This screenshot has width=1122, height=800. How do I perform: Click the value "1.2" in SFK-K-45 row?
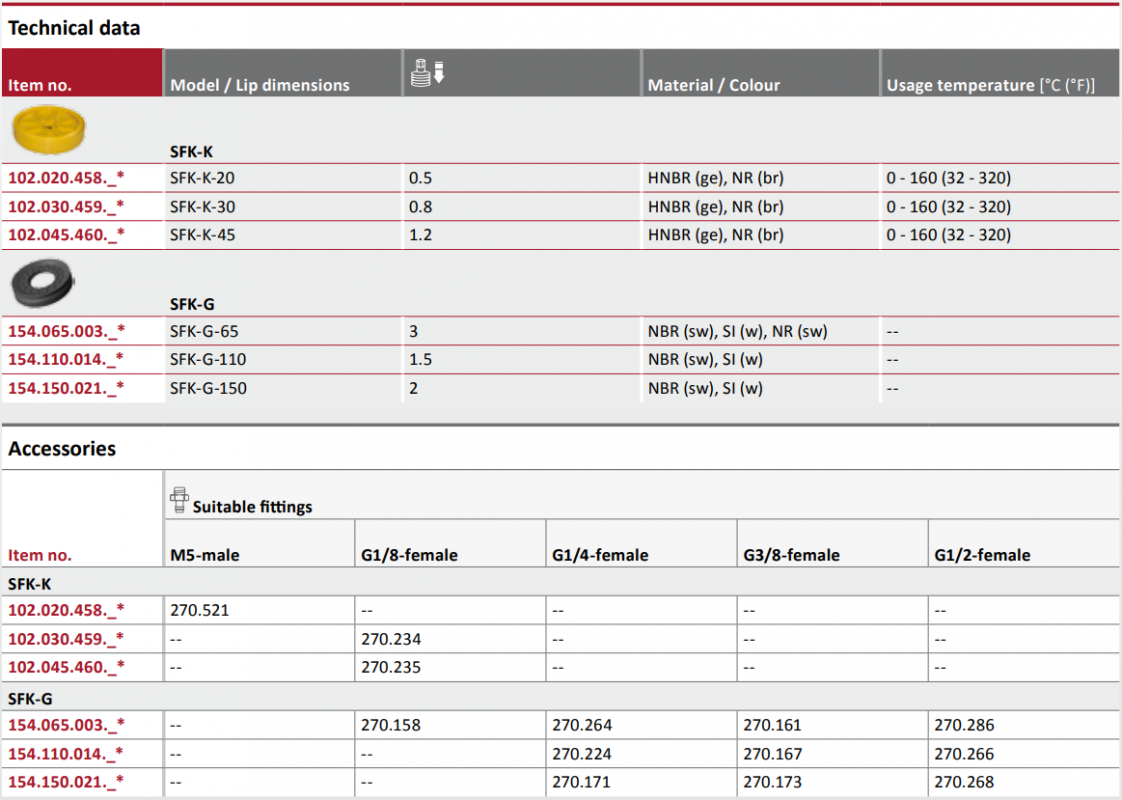pos(420,235)
